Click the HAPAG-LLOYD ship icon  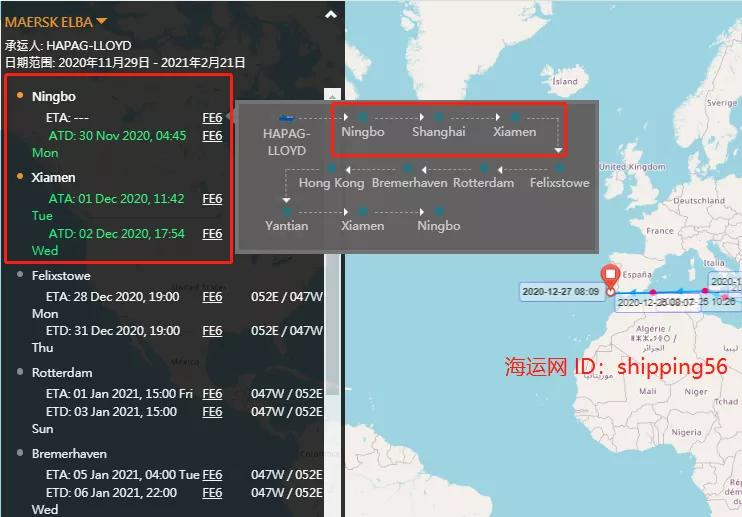[286, 118]
